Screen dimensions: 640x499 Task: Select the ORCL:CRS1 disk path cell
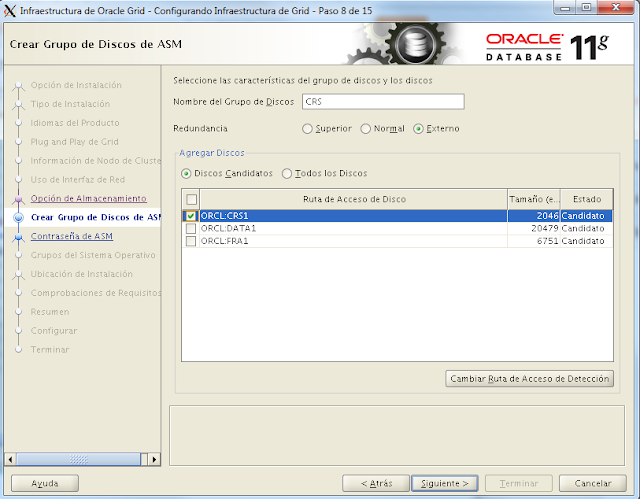[x=353, y=216]
